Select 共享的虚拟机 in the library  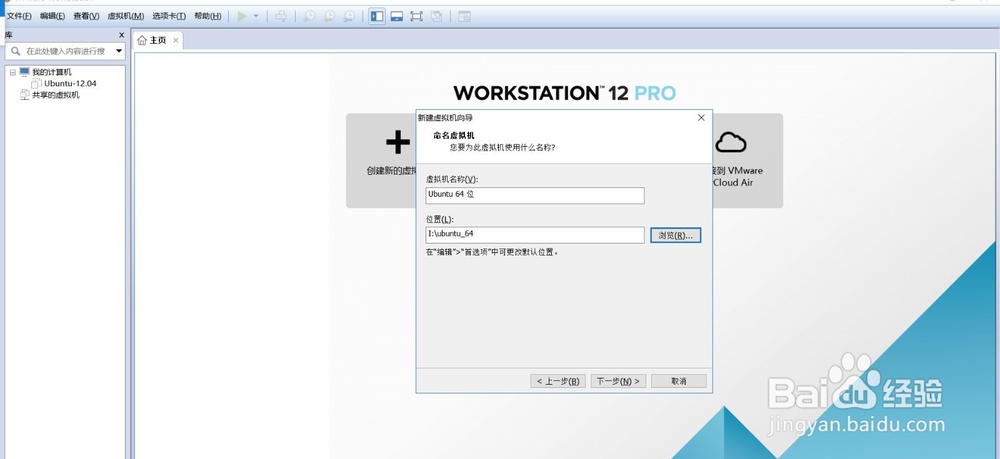click(x=55, y=95)
